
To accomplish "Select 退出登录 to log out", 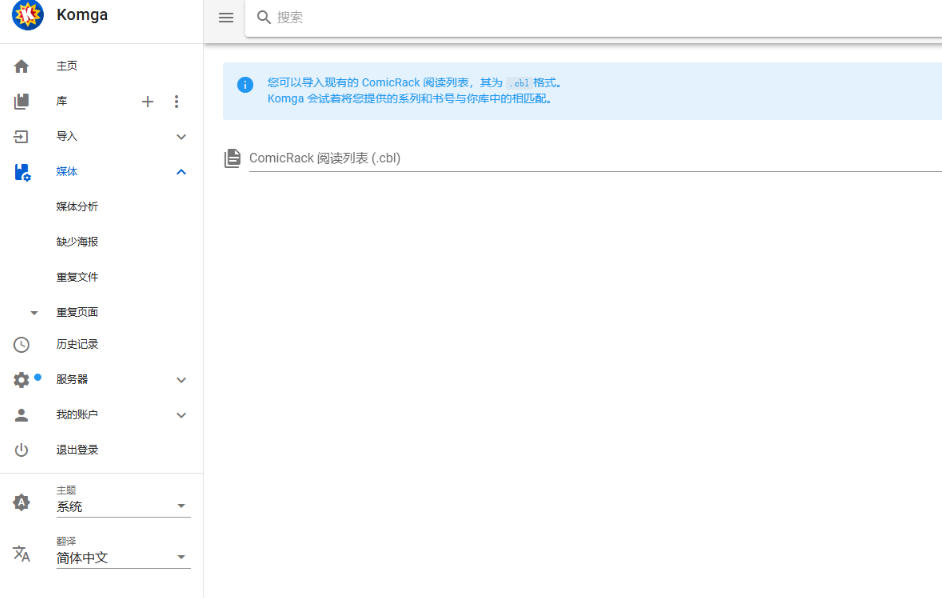I will tap(77, 450).
